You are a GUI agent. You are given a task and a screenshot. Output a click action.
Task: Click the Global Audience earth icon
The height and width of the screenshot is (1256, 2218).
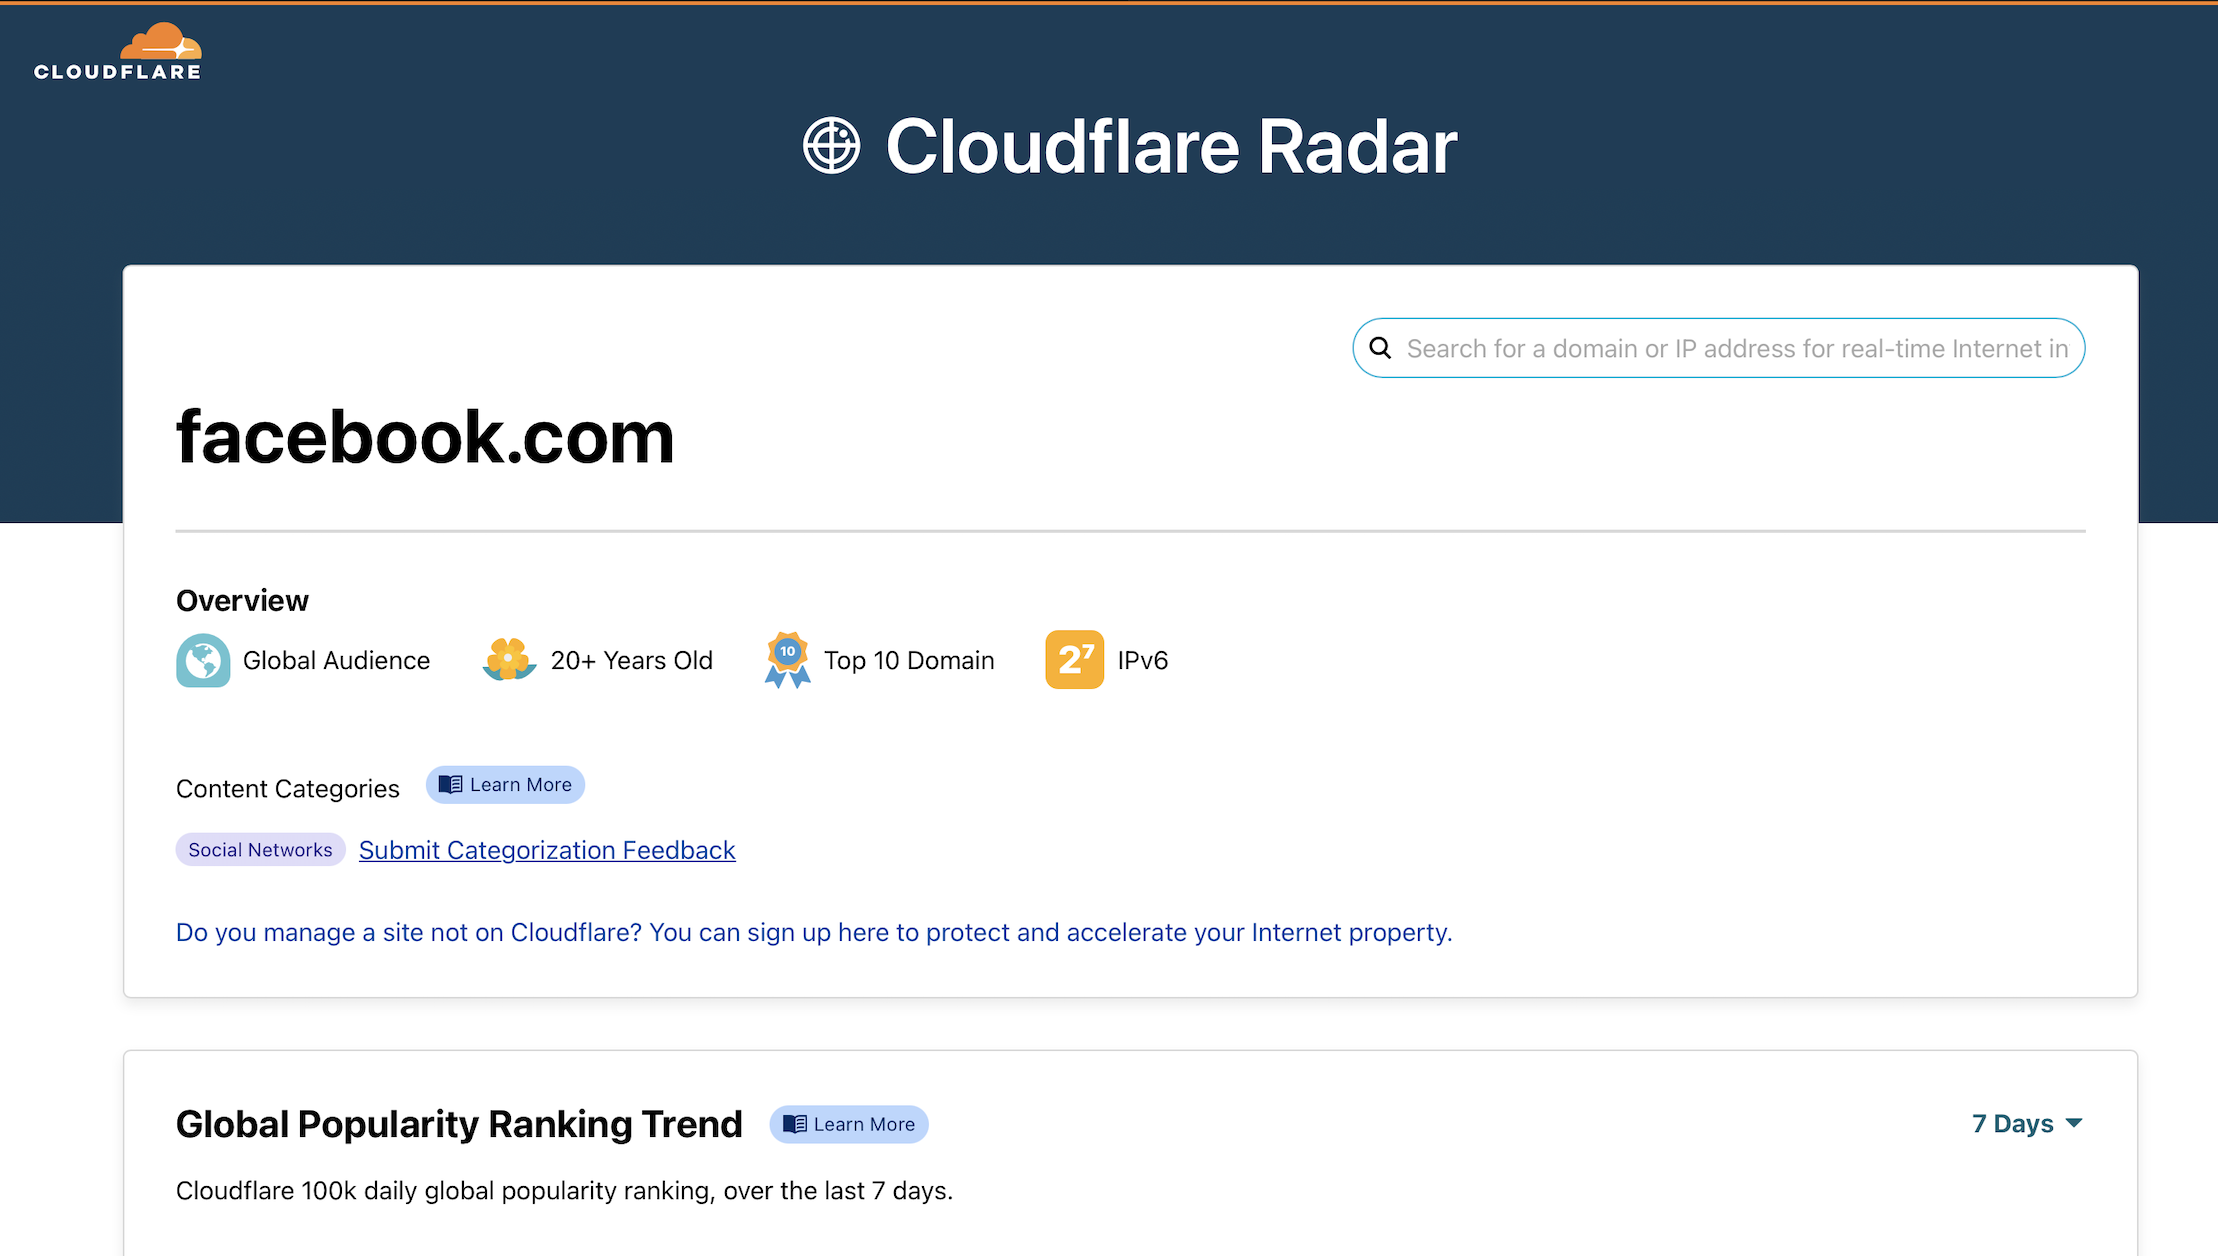(203, 660)
